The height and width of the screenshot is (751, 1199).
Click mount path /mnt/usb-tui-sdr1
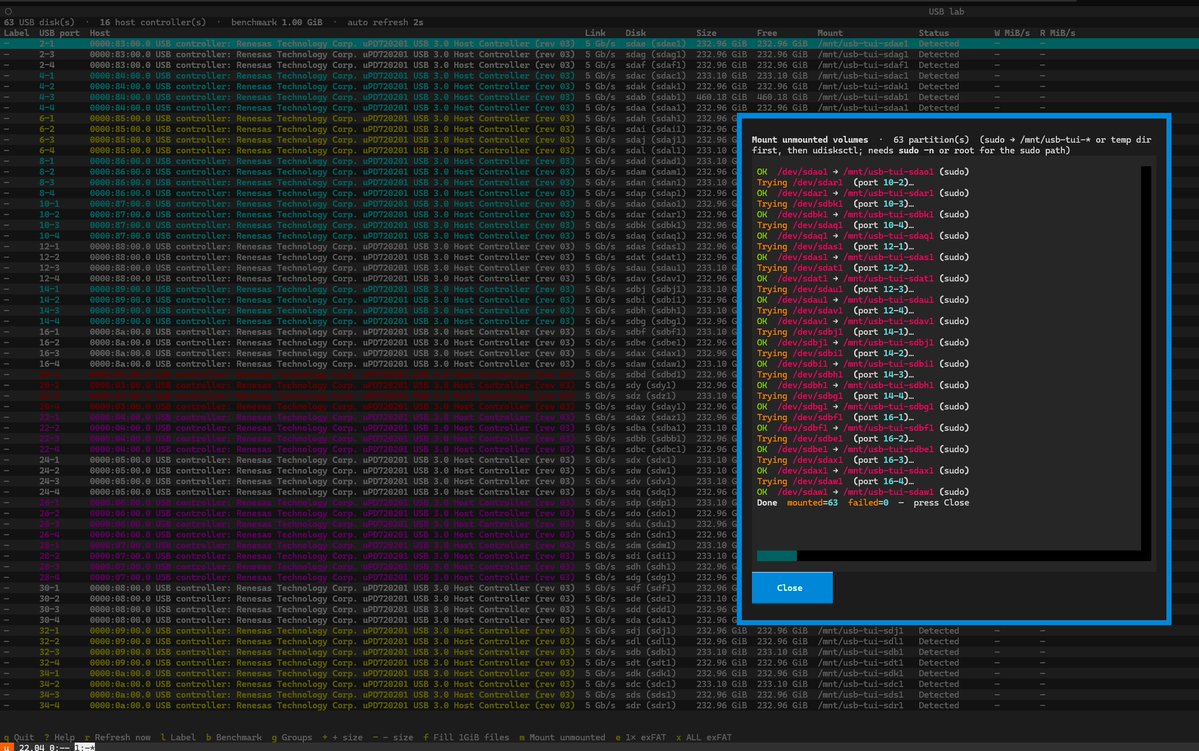click(x=860, y=706)
